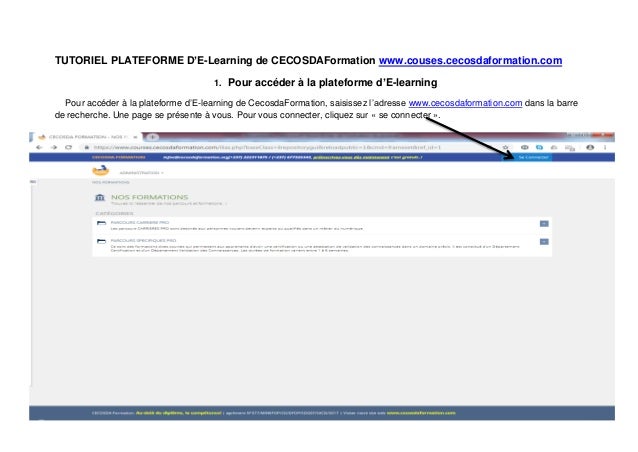Open a new browser tab
Screen dimensions: 638x452
152,137
